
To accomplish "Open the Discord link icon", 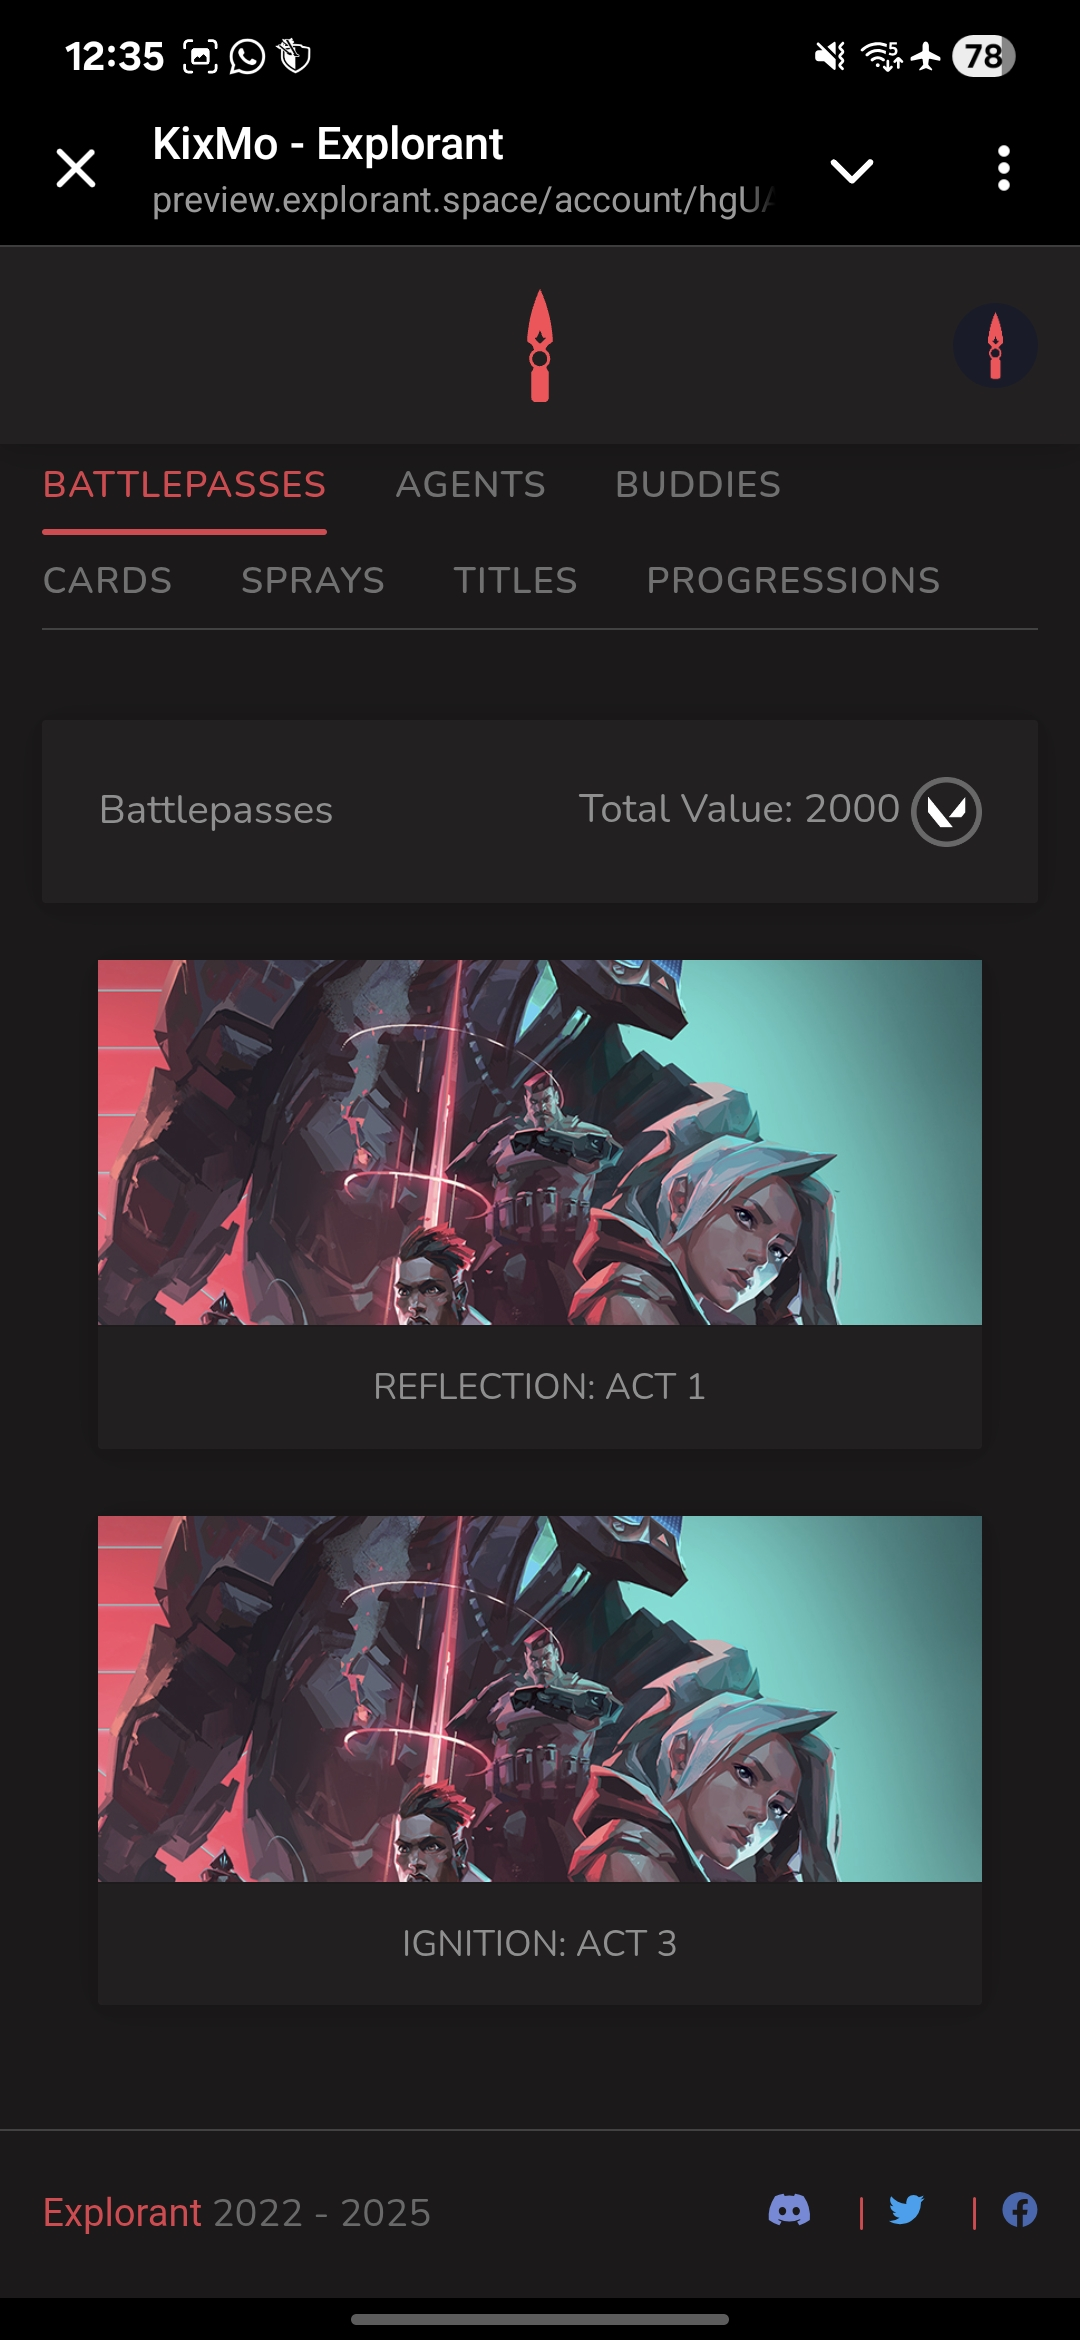I will [x=789, y=2210].
